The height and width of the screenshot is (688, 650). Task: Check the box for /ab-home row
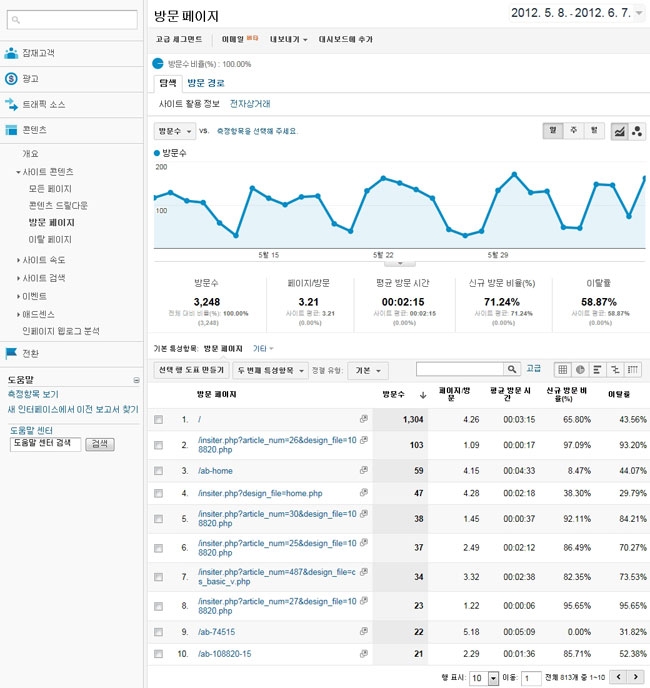point(158,468)
